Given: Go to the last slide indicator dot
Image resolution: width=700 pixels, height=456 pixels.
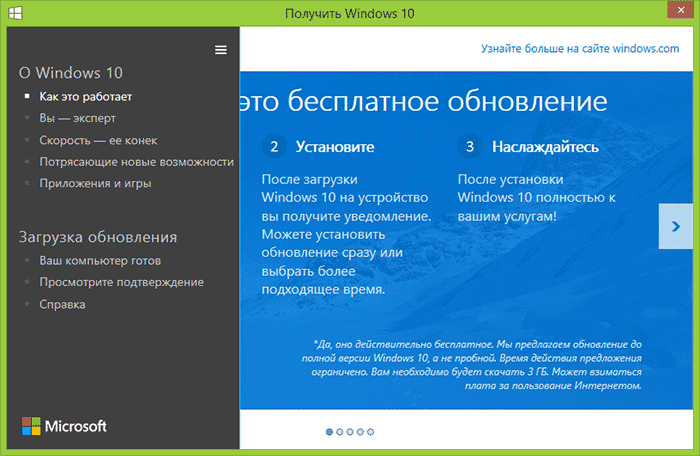Looking at the screenshot, I should click(x=371, y=432).
